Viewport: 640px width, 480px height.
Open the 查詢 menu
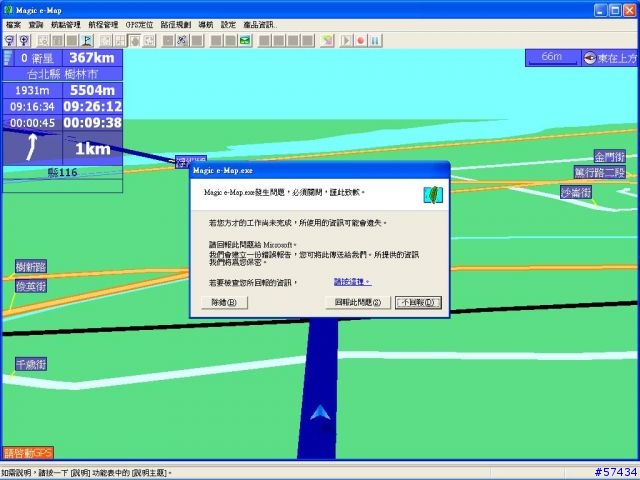click(x=36, y=25)
